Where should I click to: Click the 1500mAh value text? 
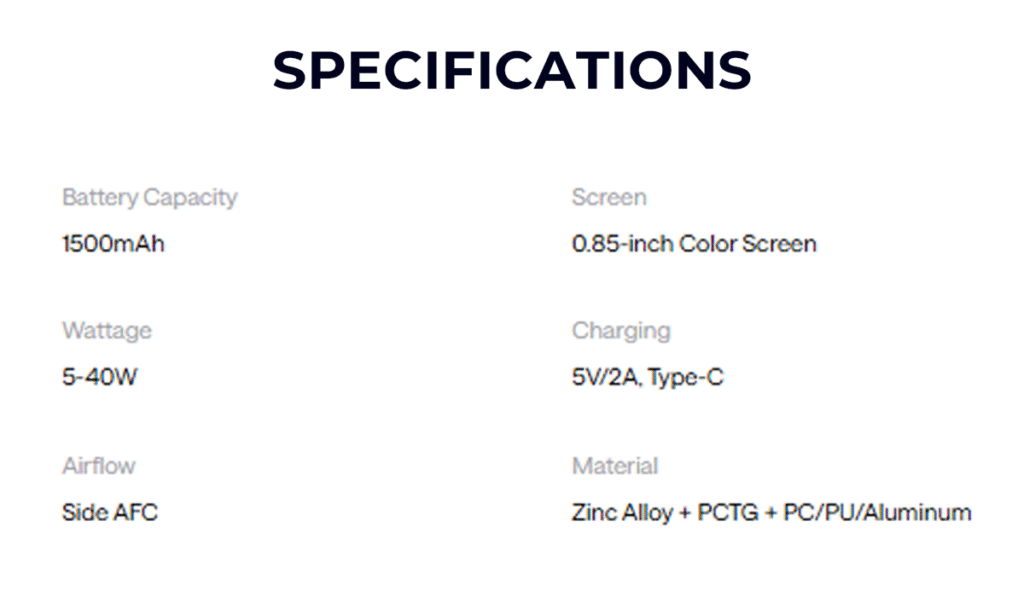[x=113, y=244]
